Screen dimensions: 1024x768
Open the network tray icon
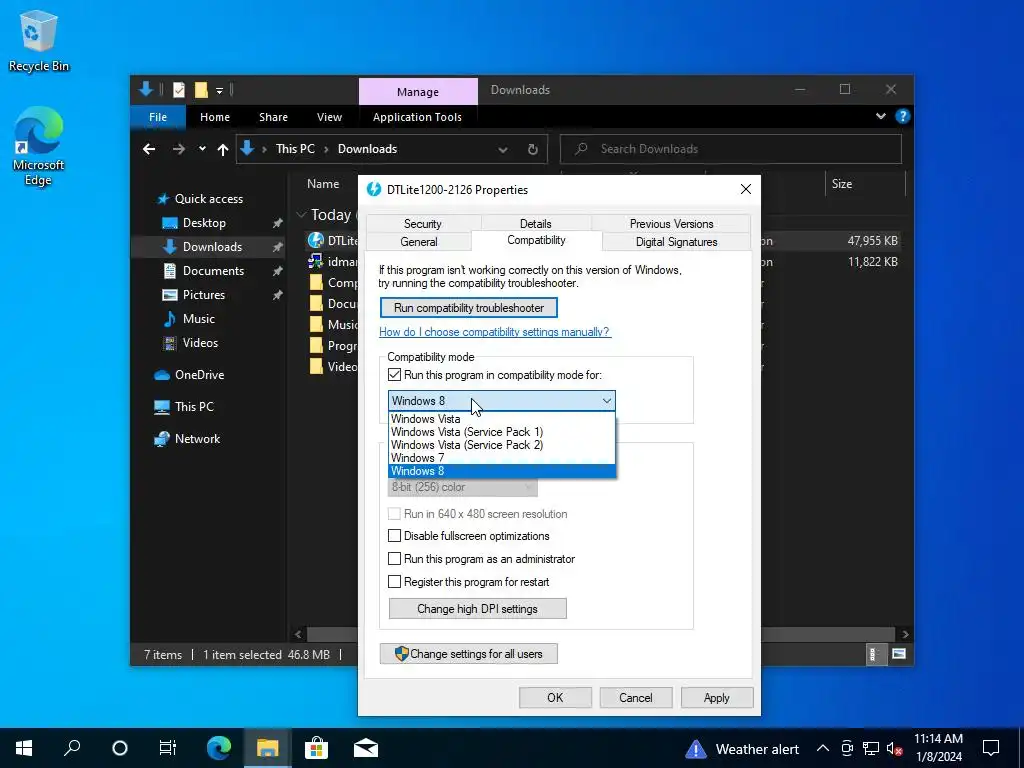pos(871,748)
